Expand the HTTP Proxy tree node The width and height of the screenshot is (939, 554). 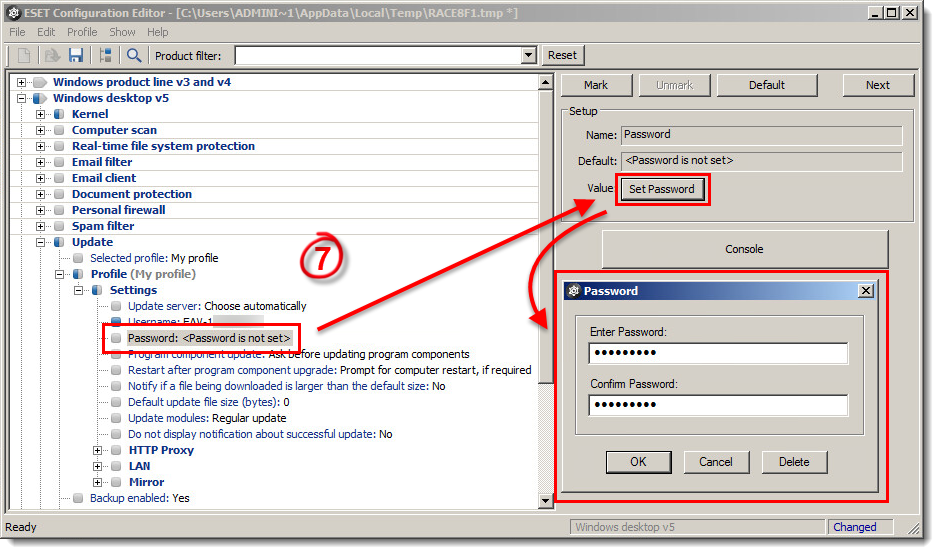click(x=98, y=450)
